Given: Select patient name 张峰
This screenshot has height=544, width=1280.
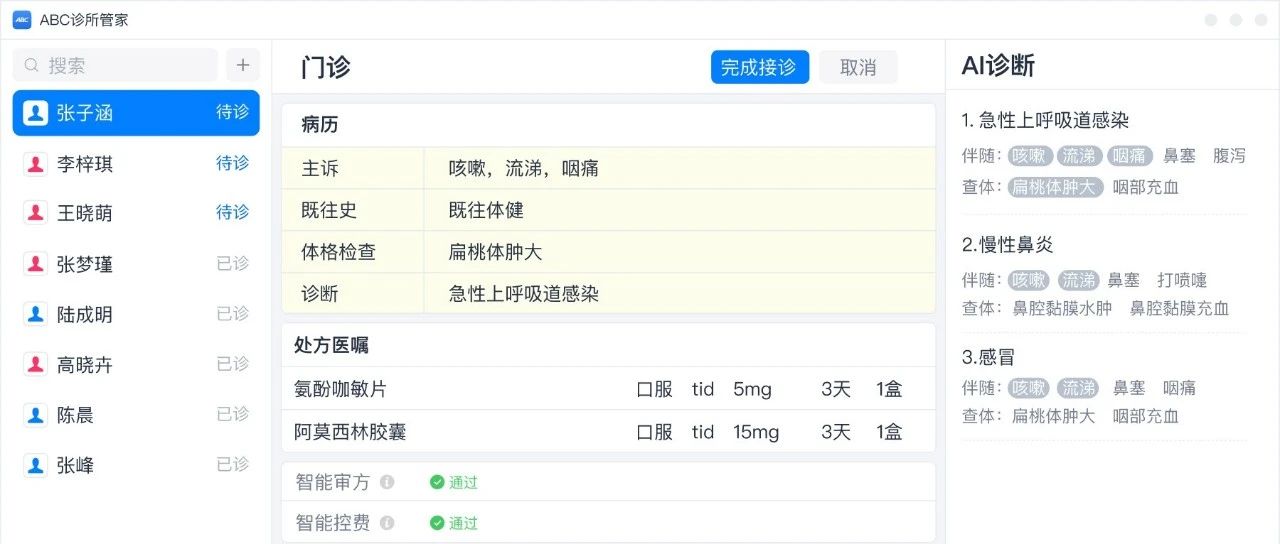Looking at the screenshot, I should coord(75,465).
